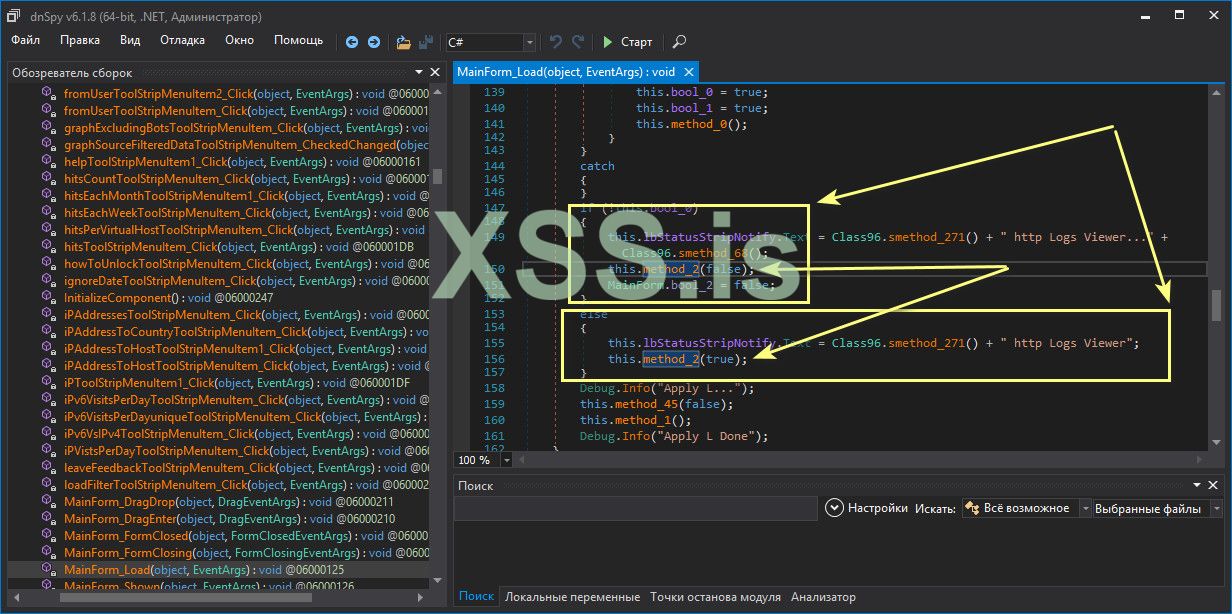
Task: Click the Open file folder icon
Action: point(403,42)
